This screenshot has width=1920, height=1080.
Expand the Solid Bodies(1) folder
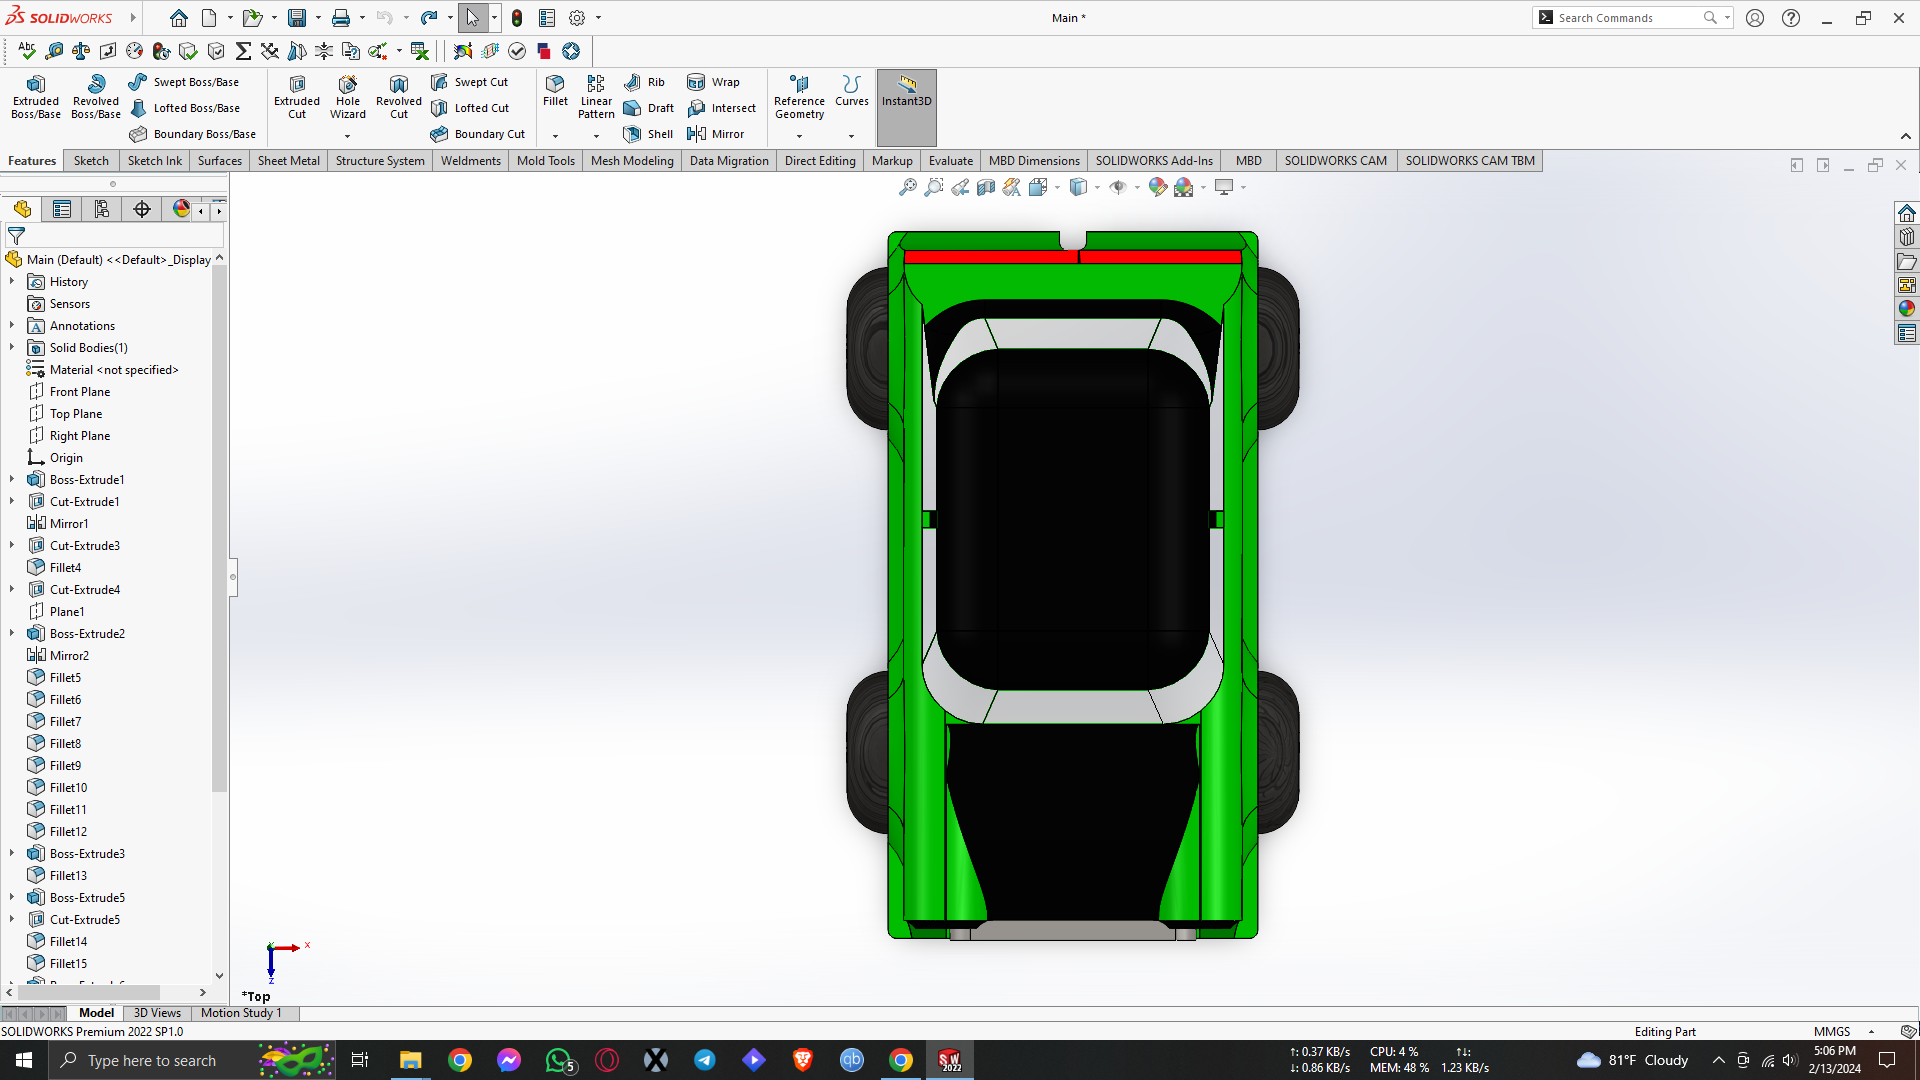coord(12,348)
